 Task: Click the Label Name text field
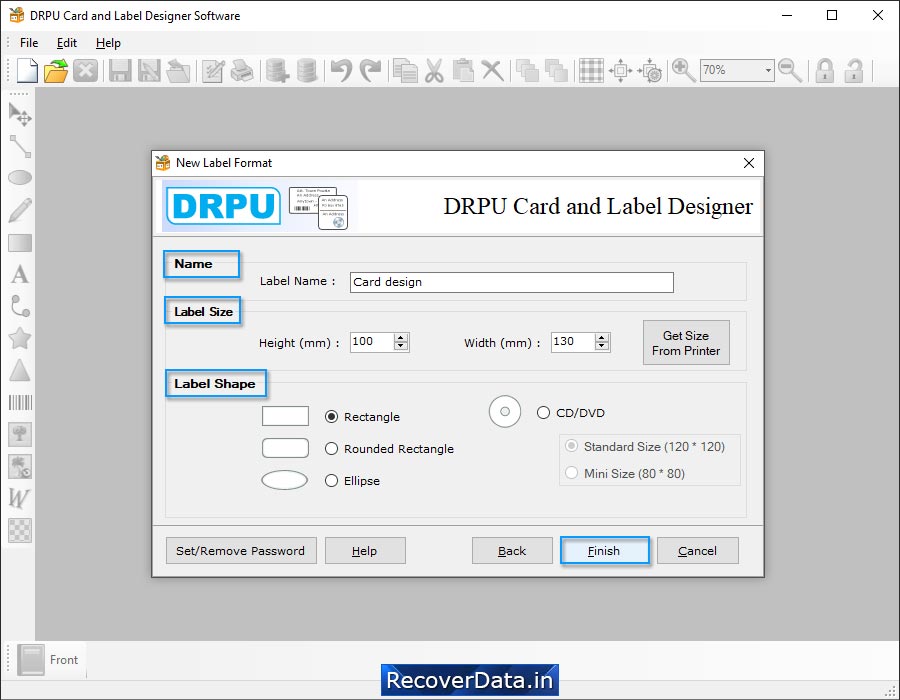[x=511, y=282]
